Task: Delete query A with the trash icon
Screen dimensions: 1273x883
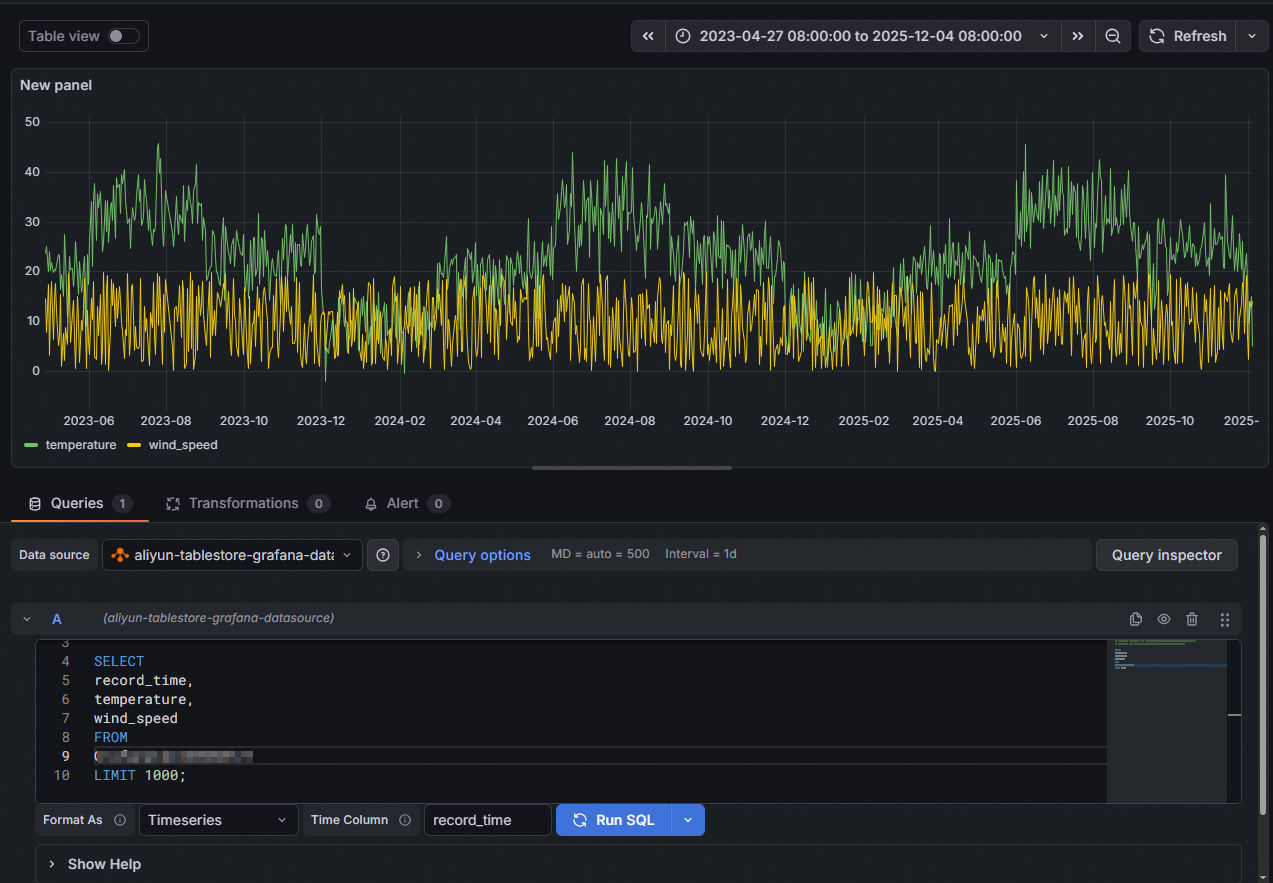Action: coord(1192,619)
